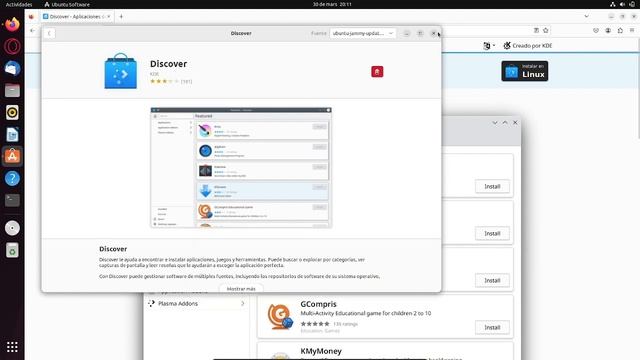
Task: Click the Instalar en Linux button
Action: [524, 71]
